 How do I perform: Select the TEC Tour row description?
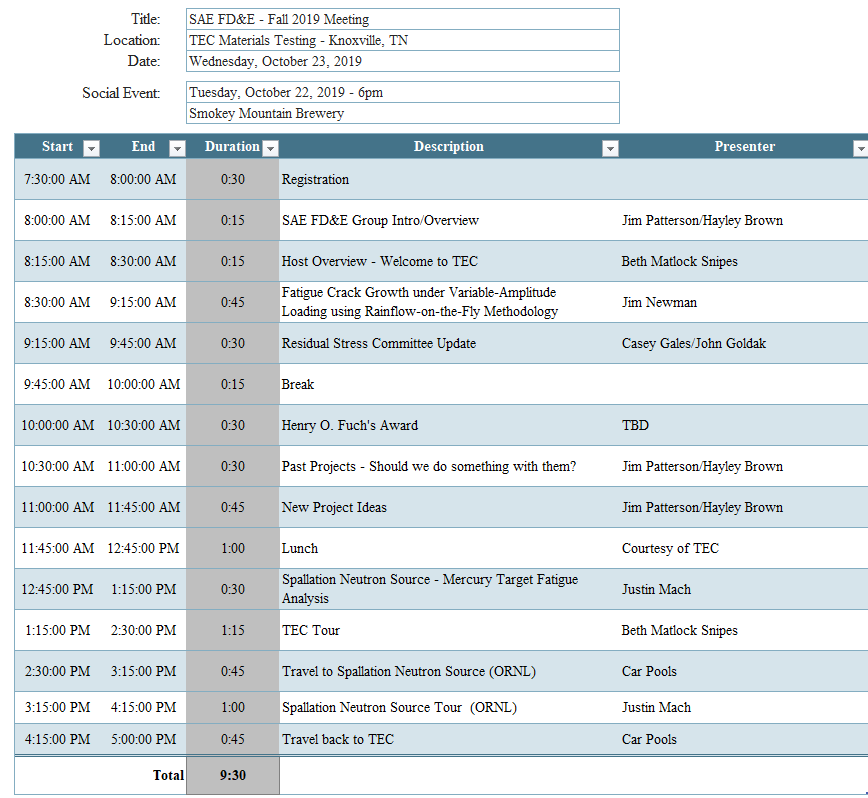pyautogui.click(x=446, y=631)
